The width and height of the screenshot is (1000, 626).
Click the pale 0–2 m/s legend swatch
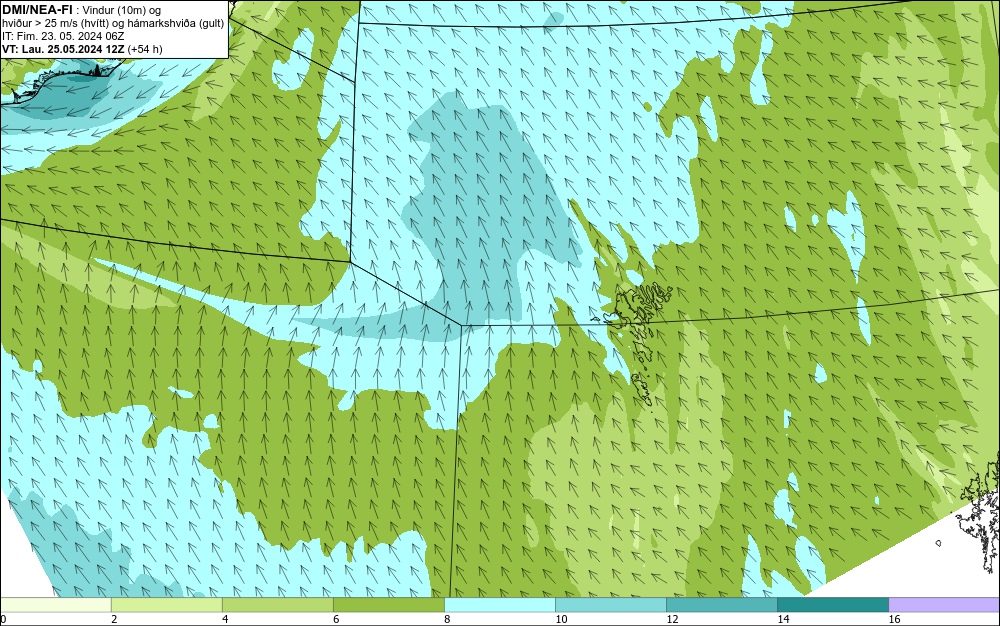pyautogui.click(x=55, y=604)
